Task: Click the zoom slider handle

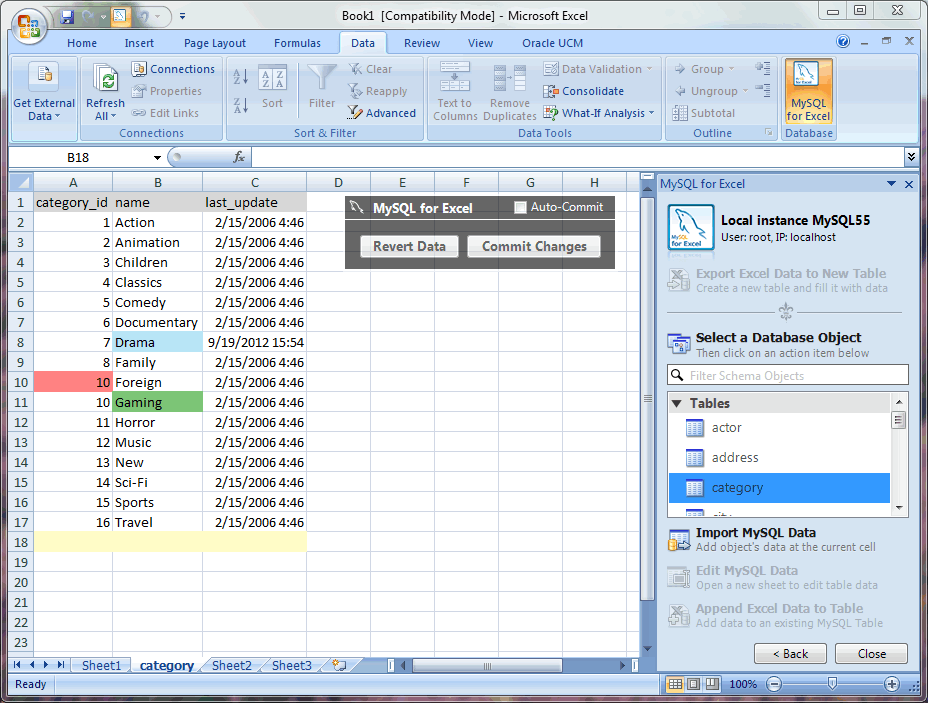Action: [x=832, y=684]
